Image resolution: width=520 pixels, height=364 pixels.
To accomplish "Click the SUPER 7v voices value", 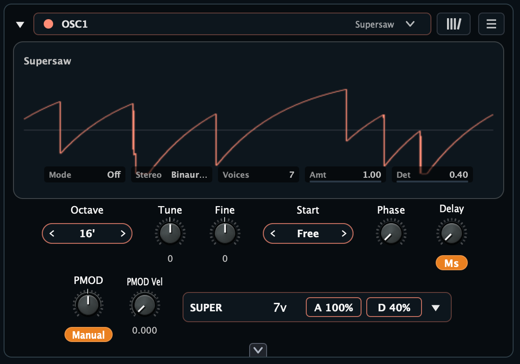I will (280, 307).
